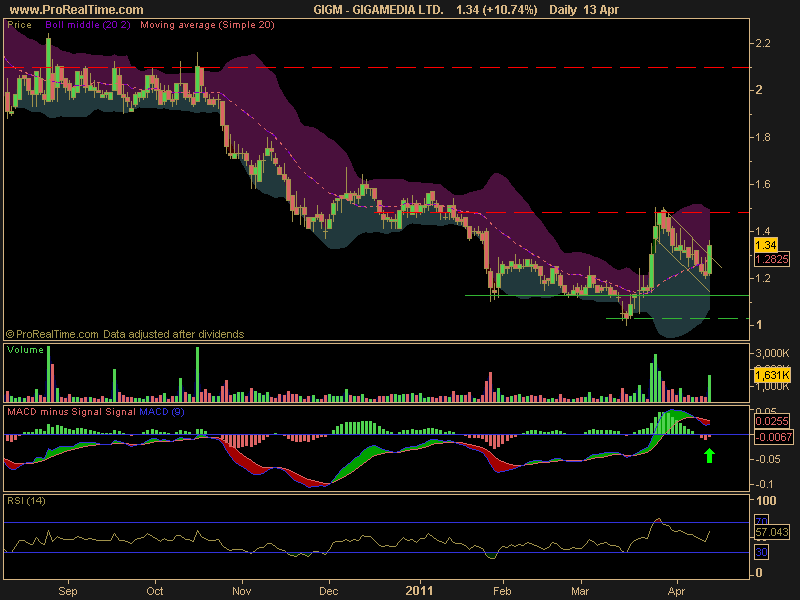Click the Volume panel label
Image resolution: width=800 pixels, height=600 pixels.
click(x=25, y=349)
